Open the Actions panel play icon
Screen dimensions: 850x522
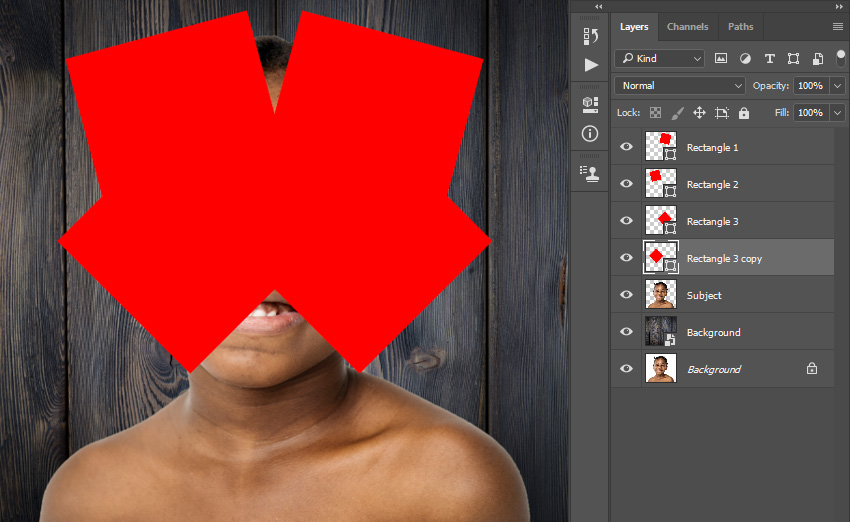591,65
